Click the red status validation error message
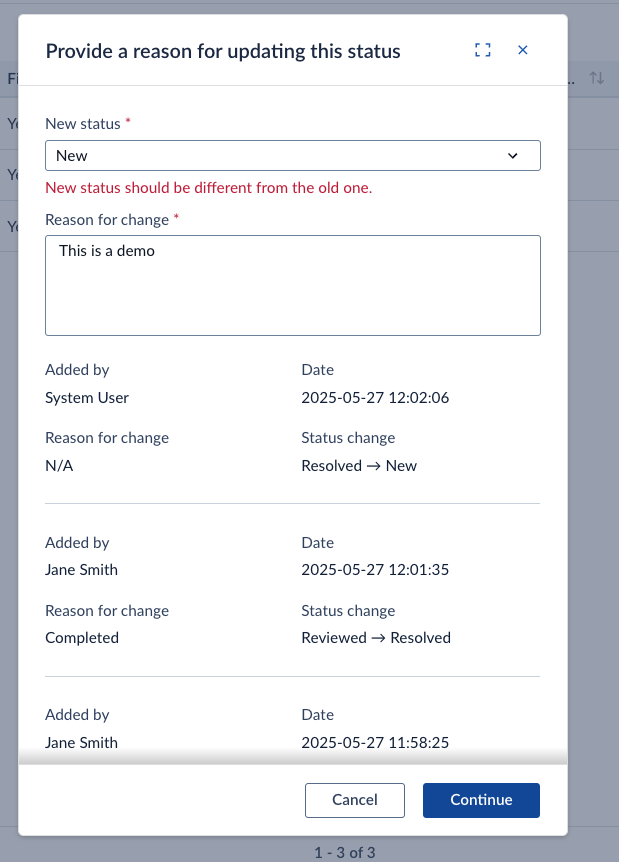This screenshot has width=619, height=862. click(208, 188)
